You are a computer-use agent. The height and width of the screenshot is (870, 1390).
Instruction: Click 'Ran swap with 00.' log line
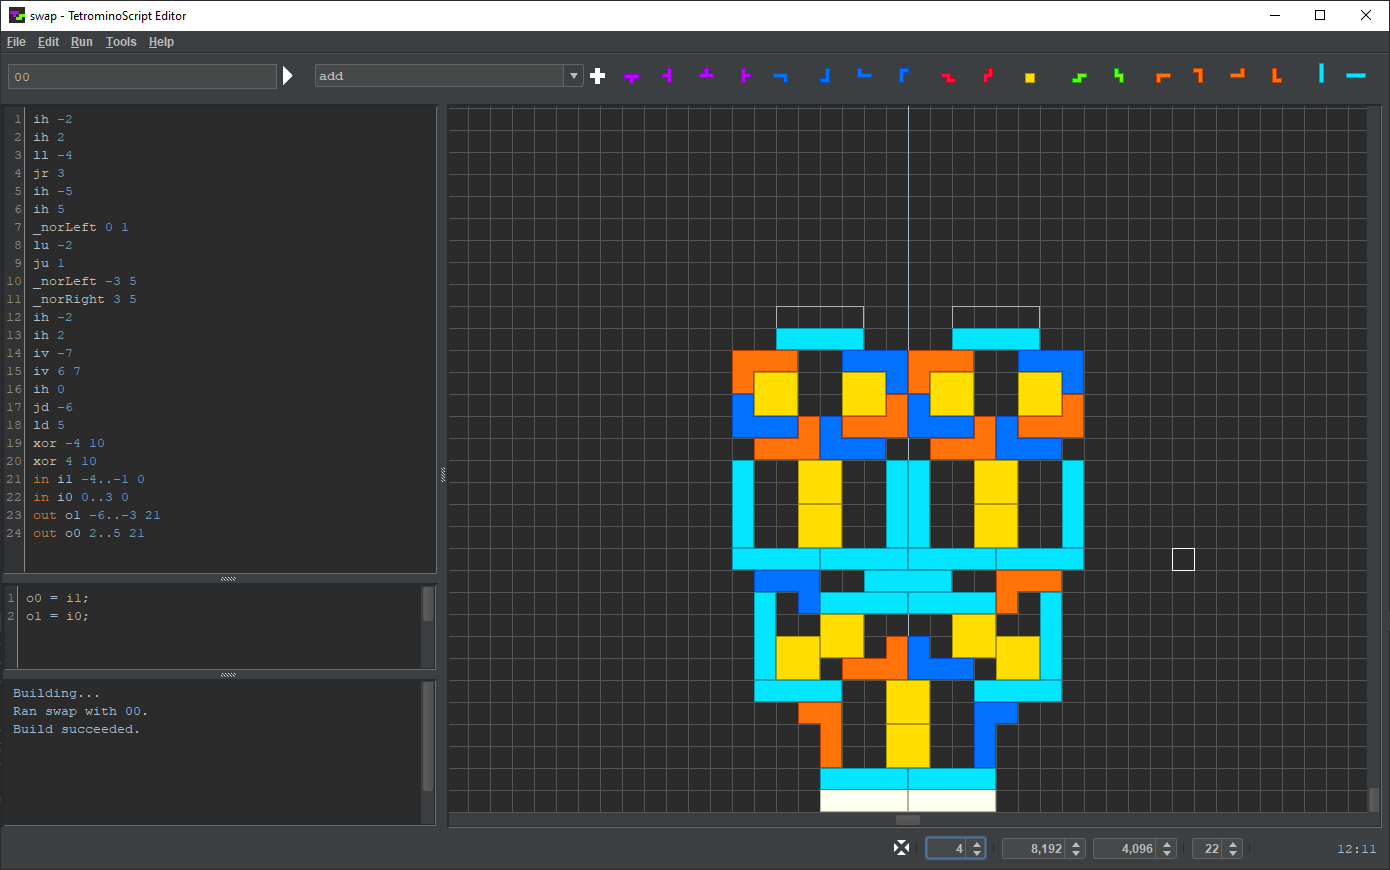pos(80,711)
